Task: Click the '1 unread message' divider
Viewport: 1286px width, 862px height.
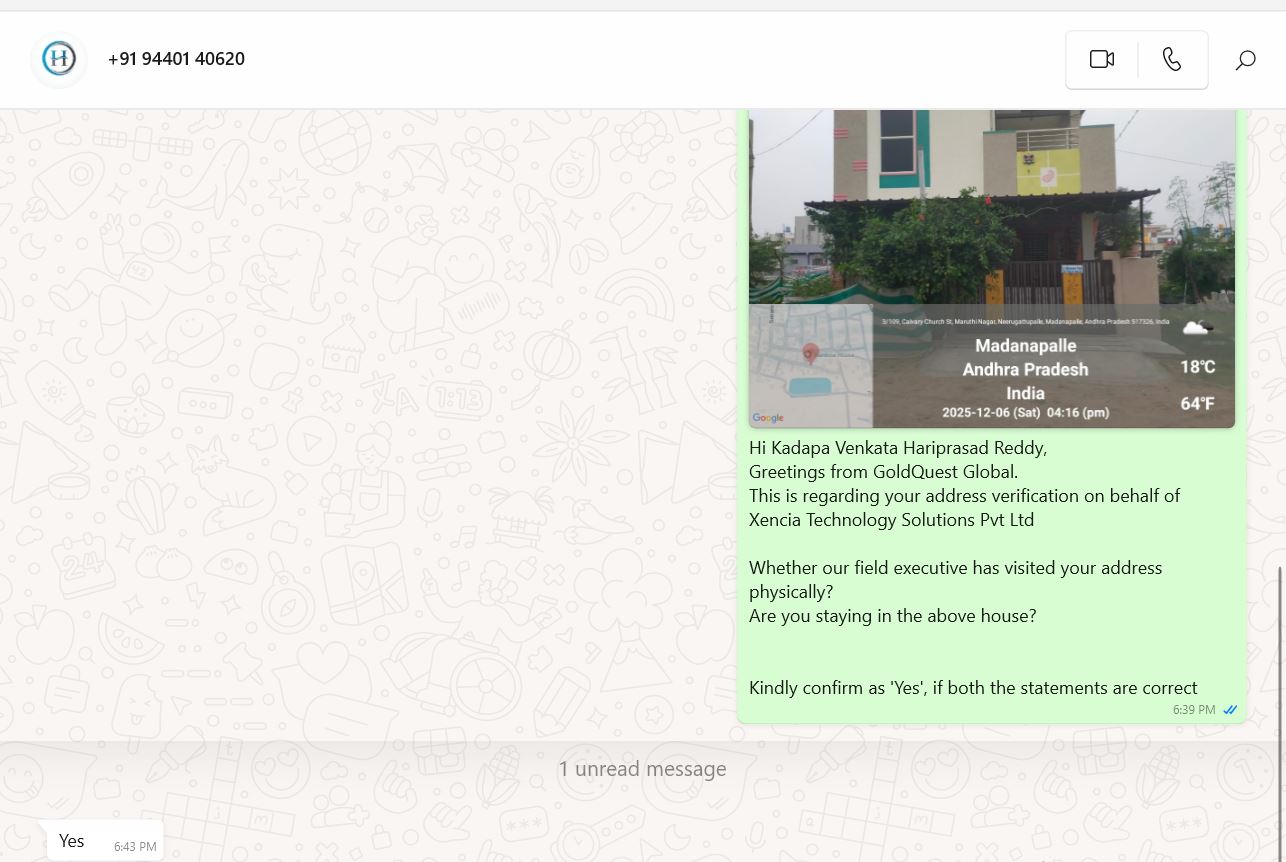Action: tap(642, 769)
